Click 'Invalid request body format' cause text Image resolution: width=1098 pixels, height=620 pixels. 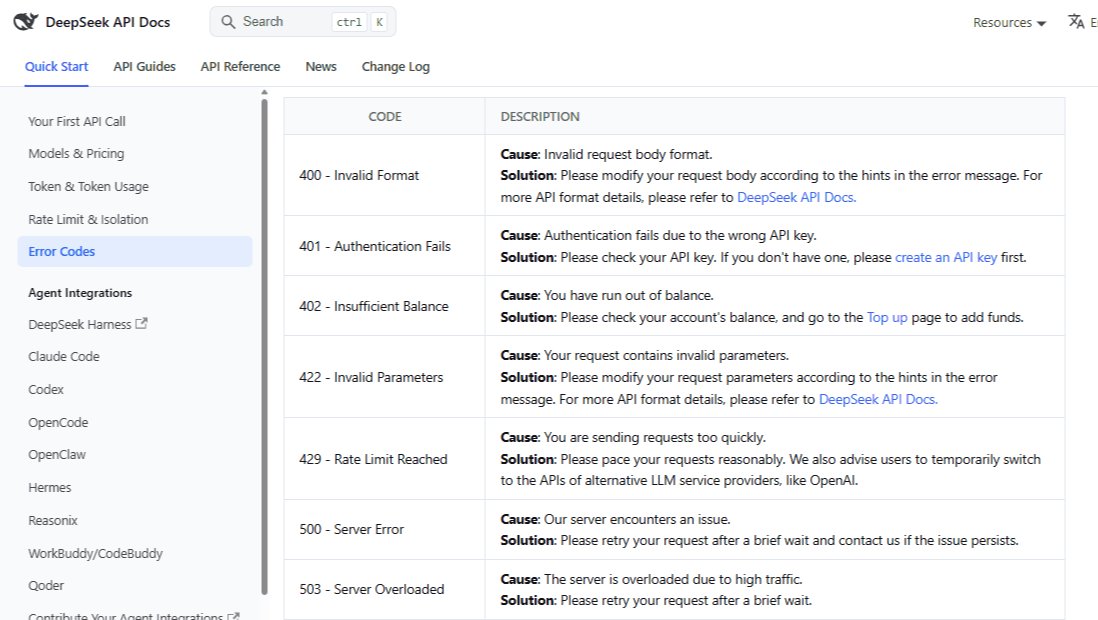click(x=628, y=154)
